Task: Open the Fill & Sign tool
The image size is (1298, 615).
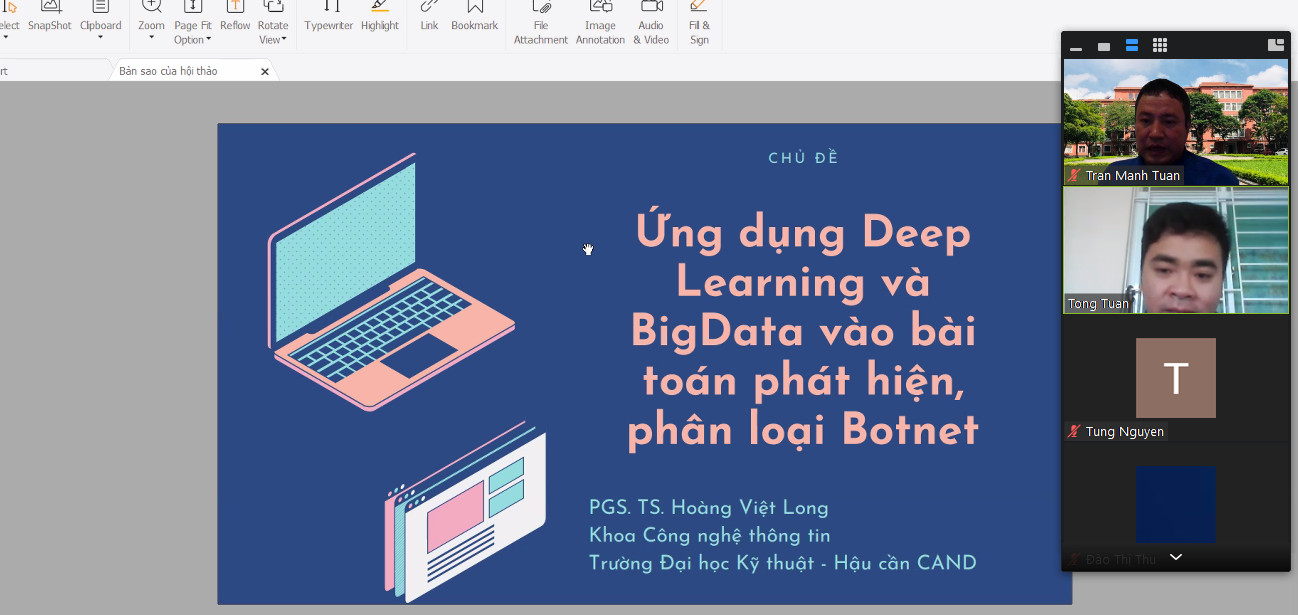Action: [x=699, y=22]
